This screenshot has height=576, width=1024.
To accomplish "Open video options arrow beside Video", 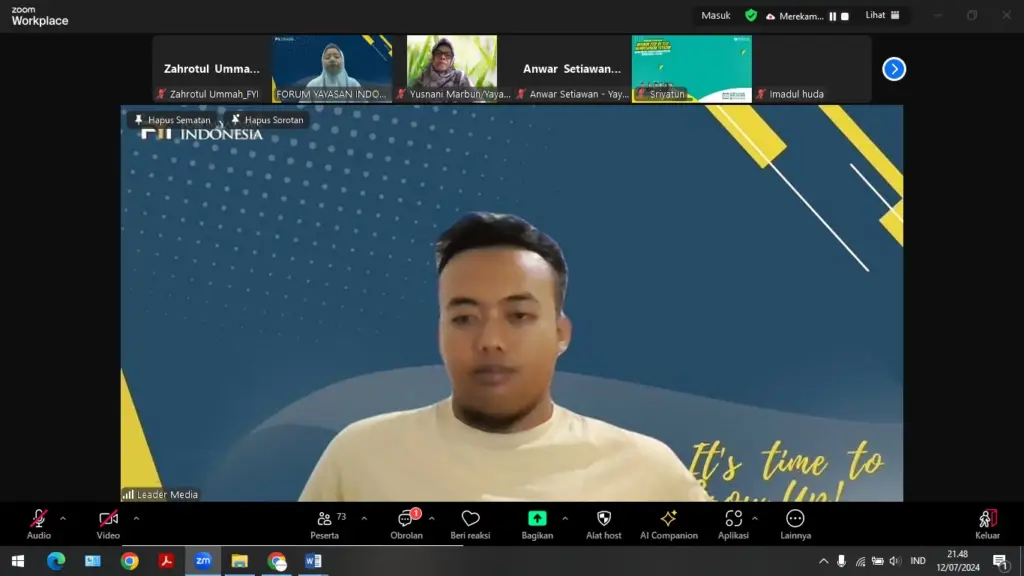I will pos(136,519).
